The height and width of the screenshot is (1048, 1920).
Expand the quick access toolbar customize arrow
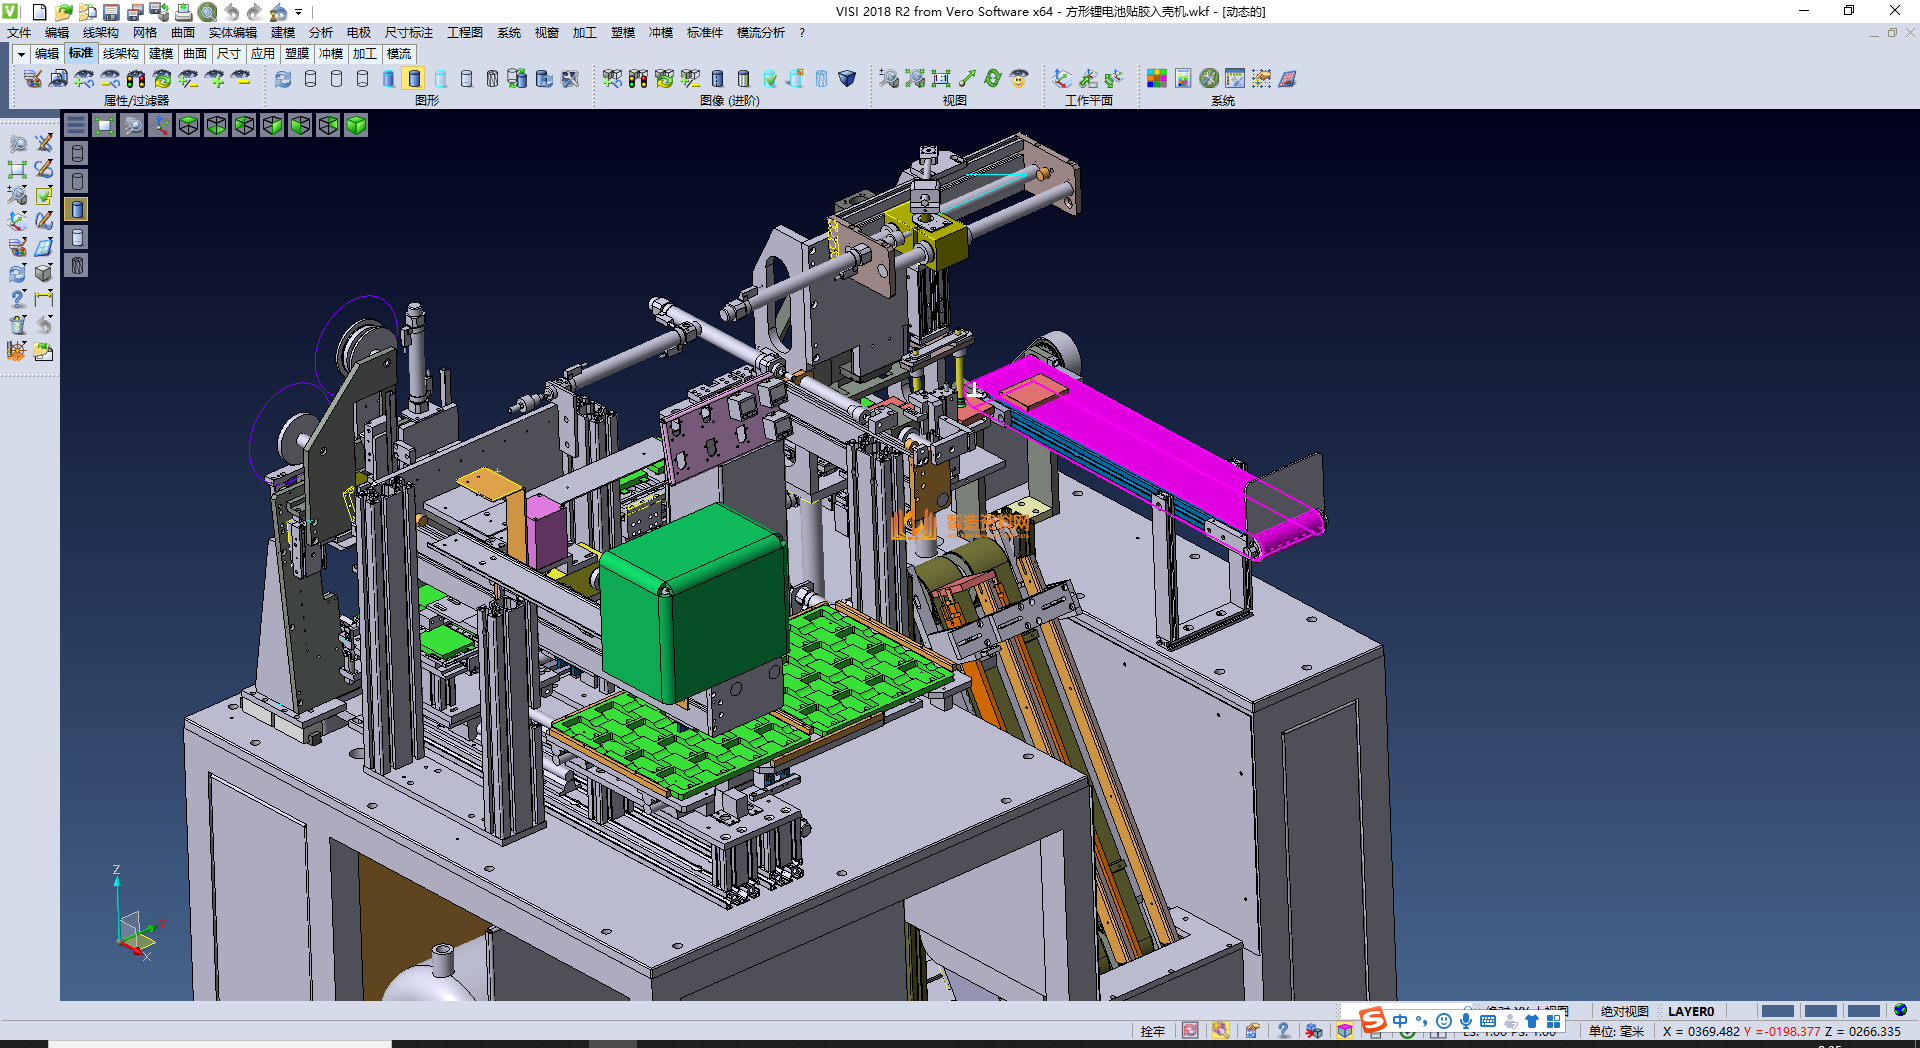coord(298,12)
